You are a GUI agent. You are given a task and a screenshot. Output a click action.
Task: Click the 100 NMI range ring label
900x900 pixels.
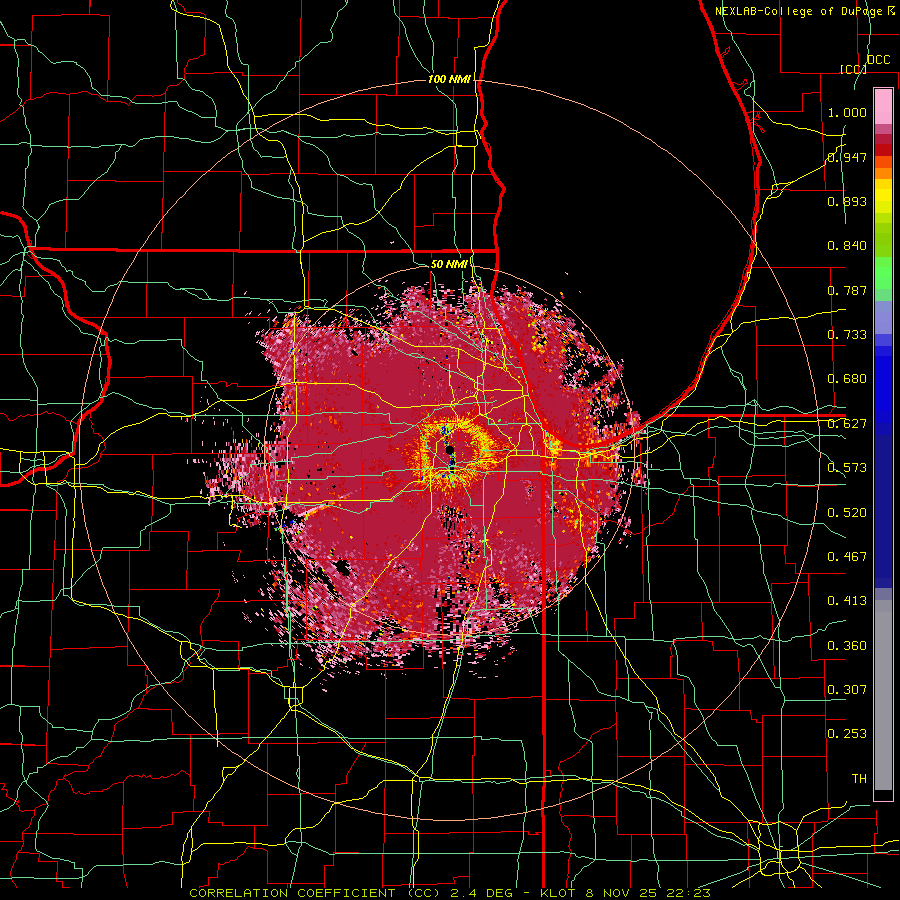[x=449, y=79]
